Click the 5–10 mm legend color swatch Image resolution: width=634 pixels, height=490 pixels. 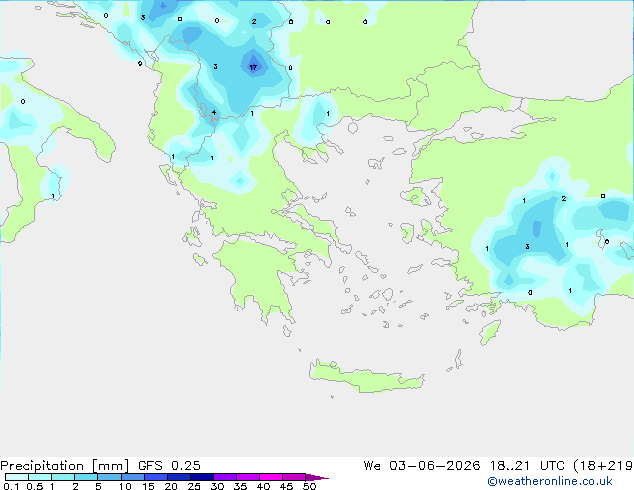click(109, 477)
